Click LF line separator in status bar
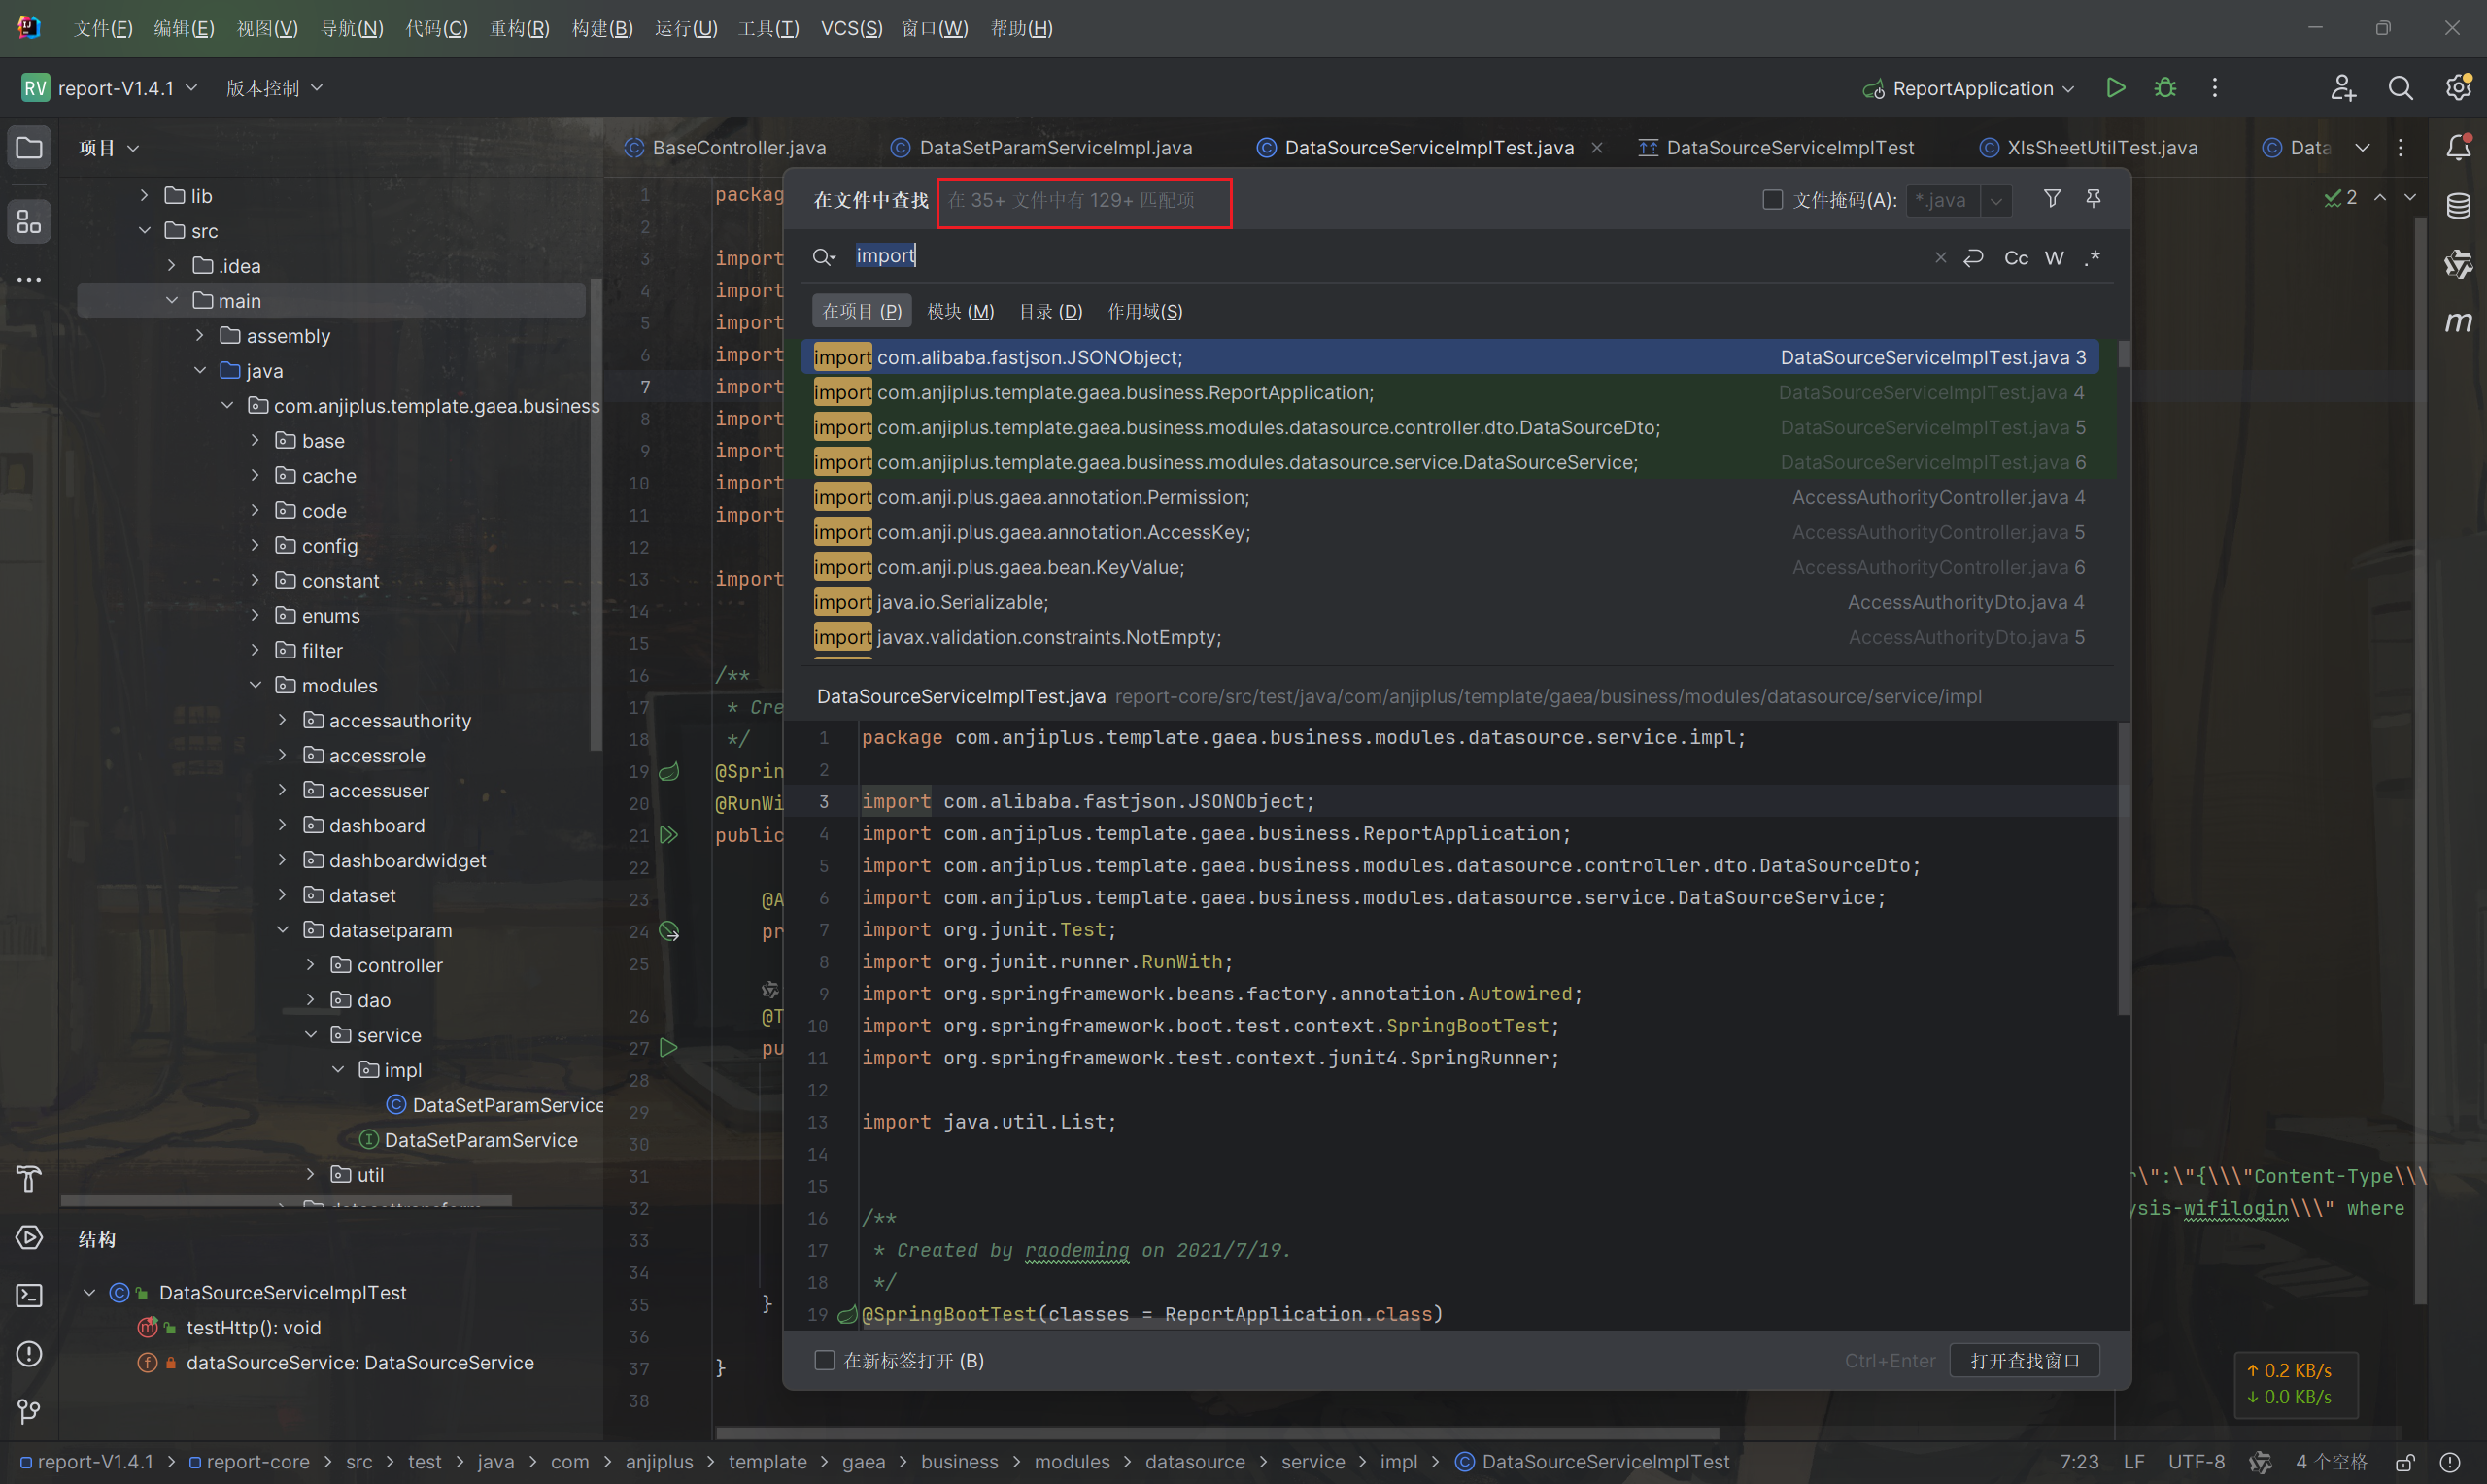The width and height of the screenshot is (2487, 1484). click(2133, 1462)
